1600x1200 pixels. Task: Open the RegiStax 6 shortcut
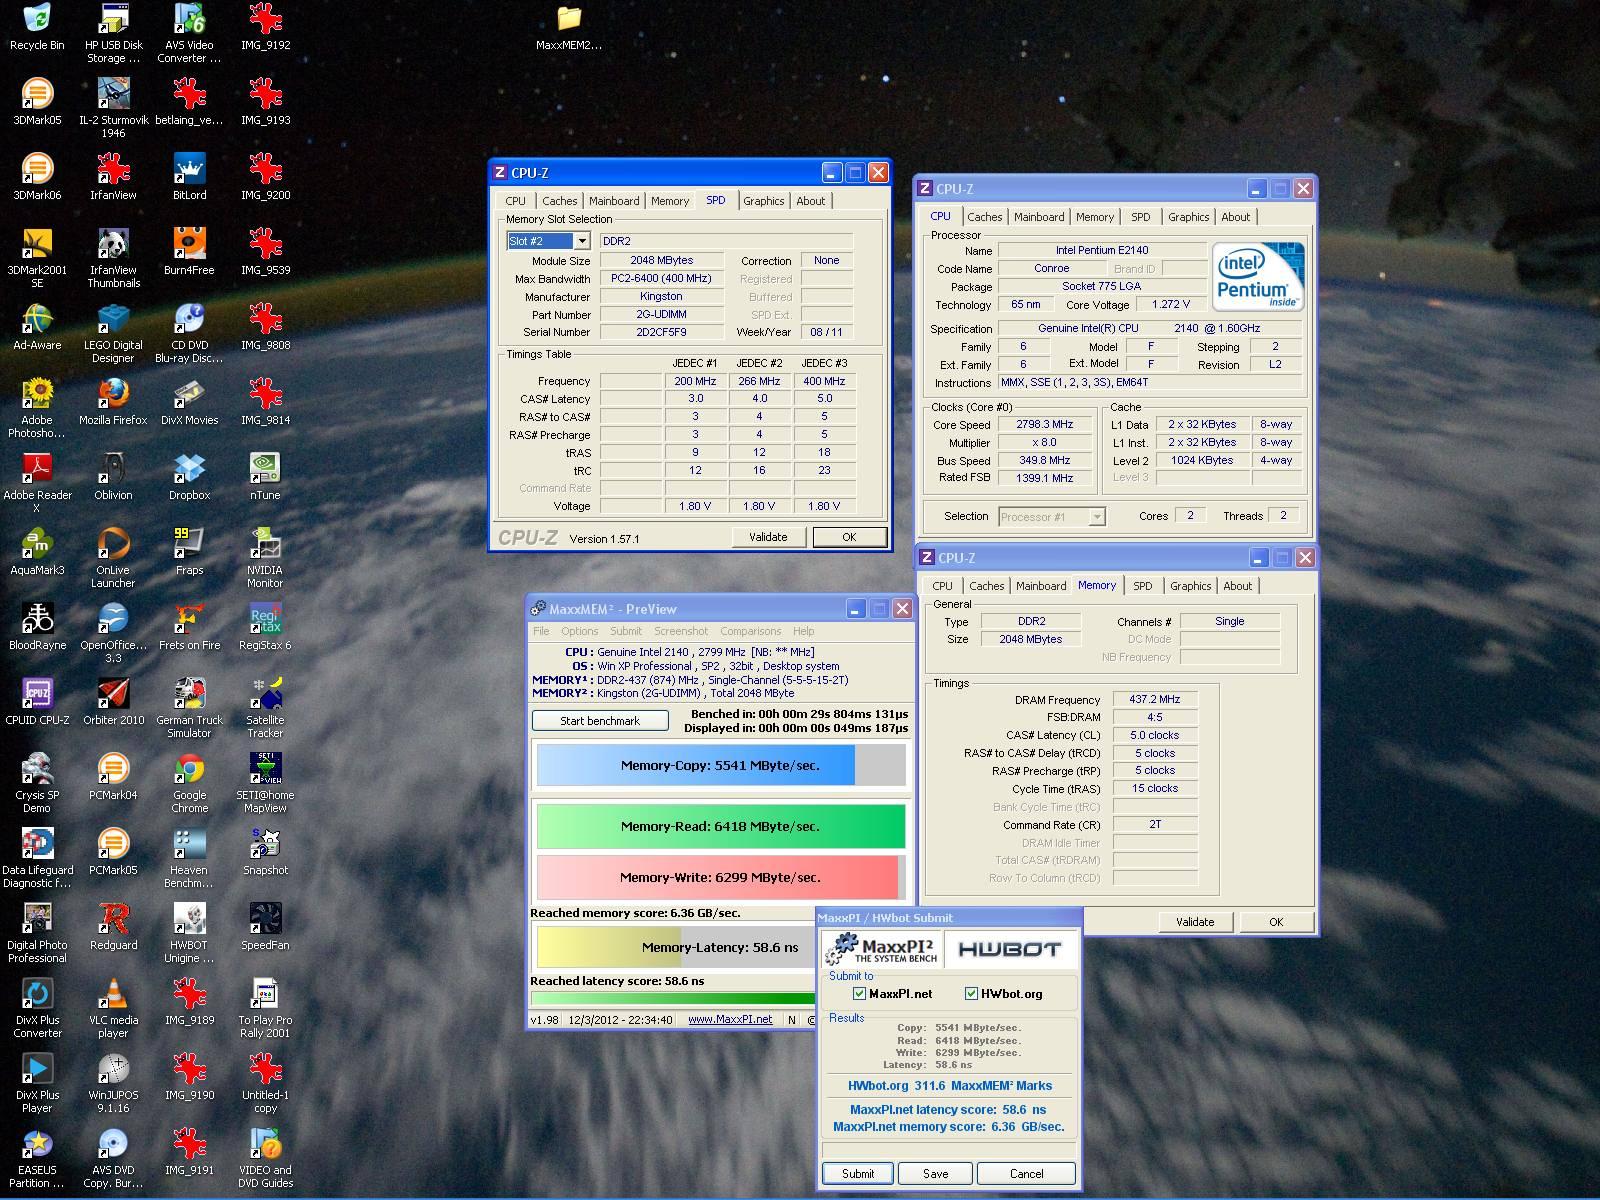(x=265, y=627)
